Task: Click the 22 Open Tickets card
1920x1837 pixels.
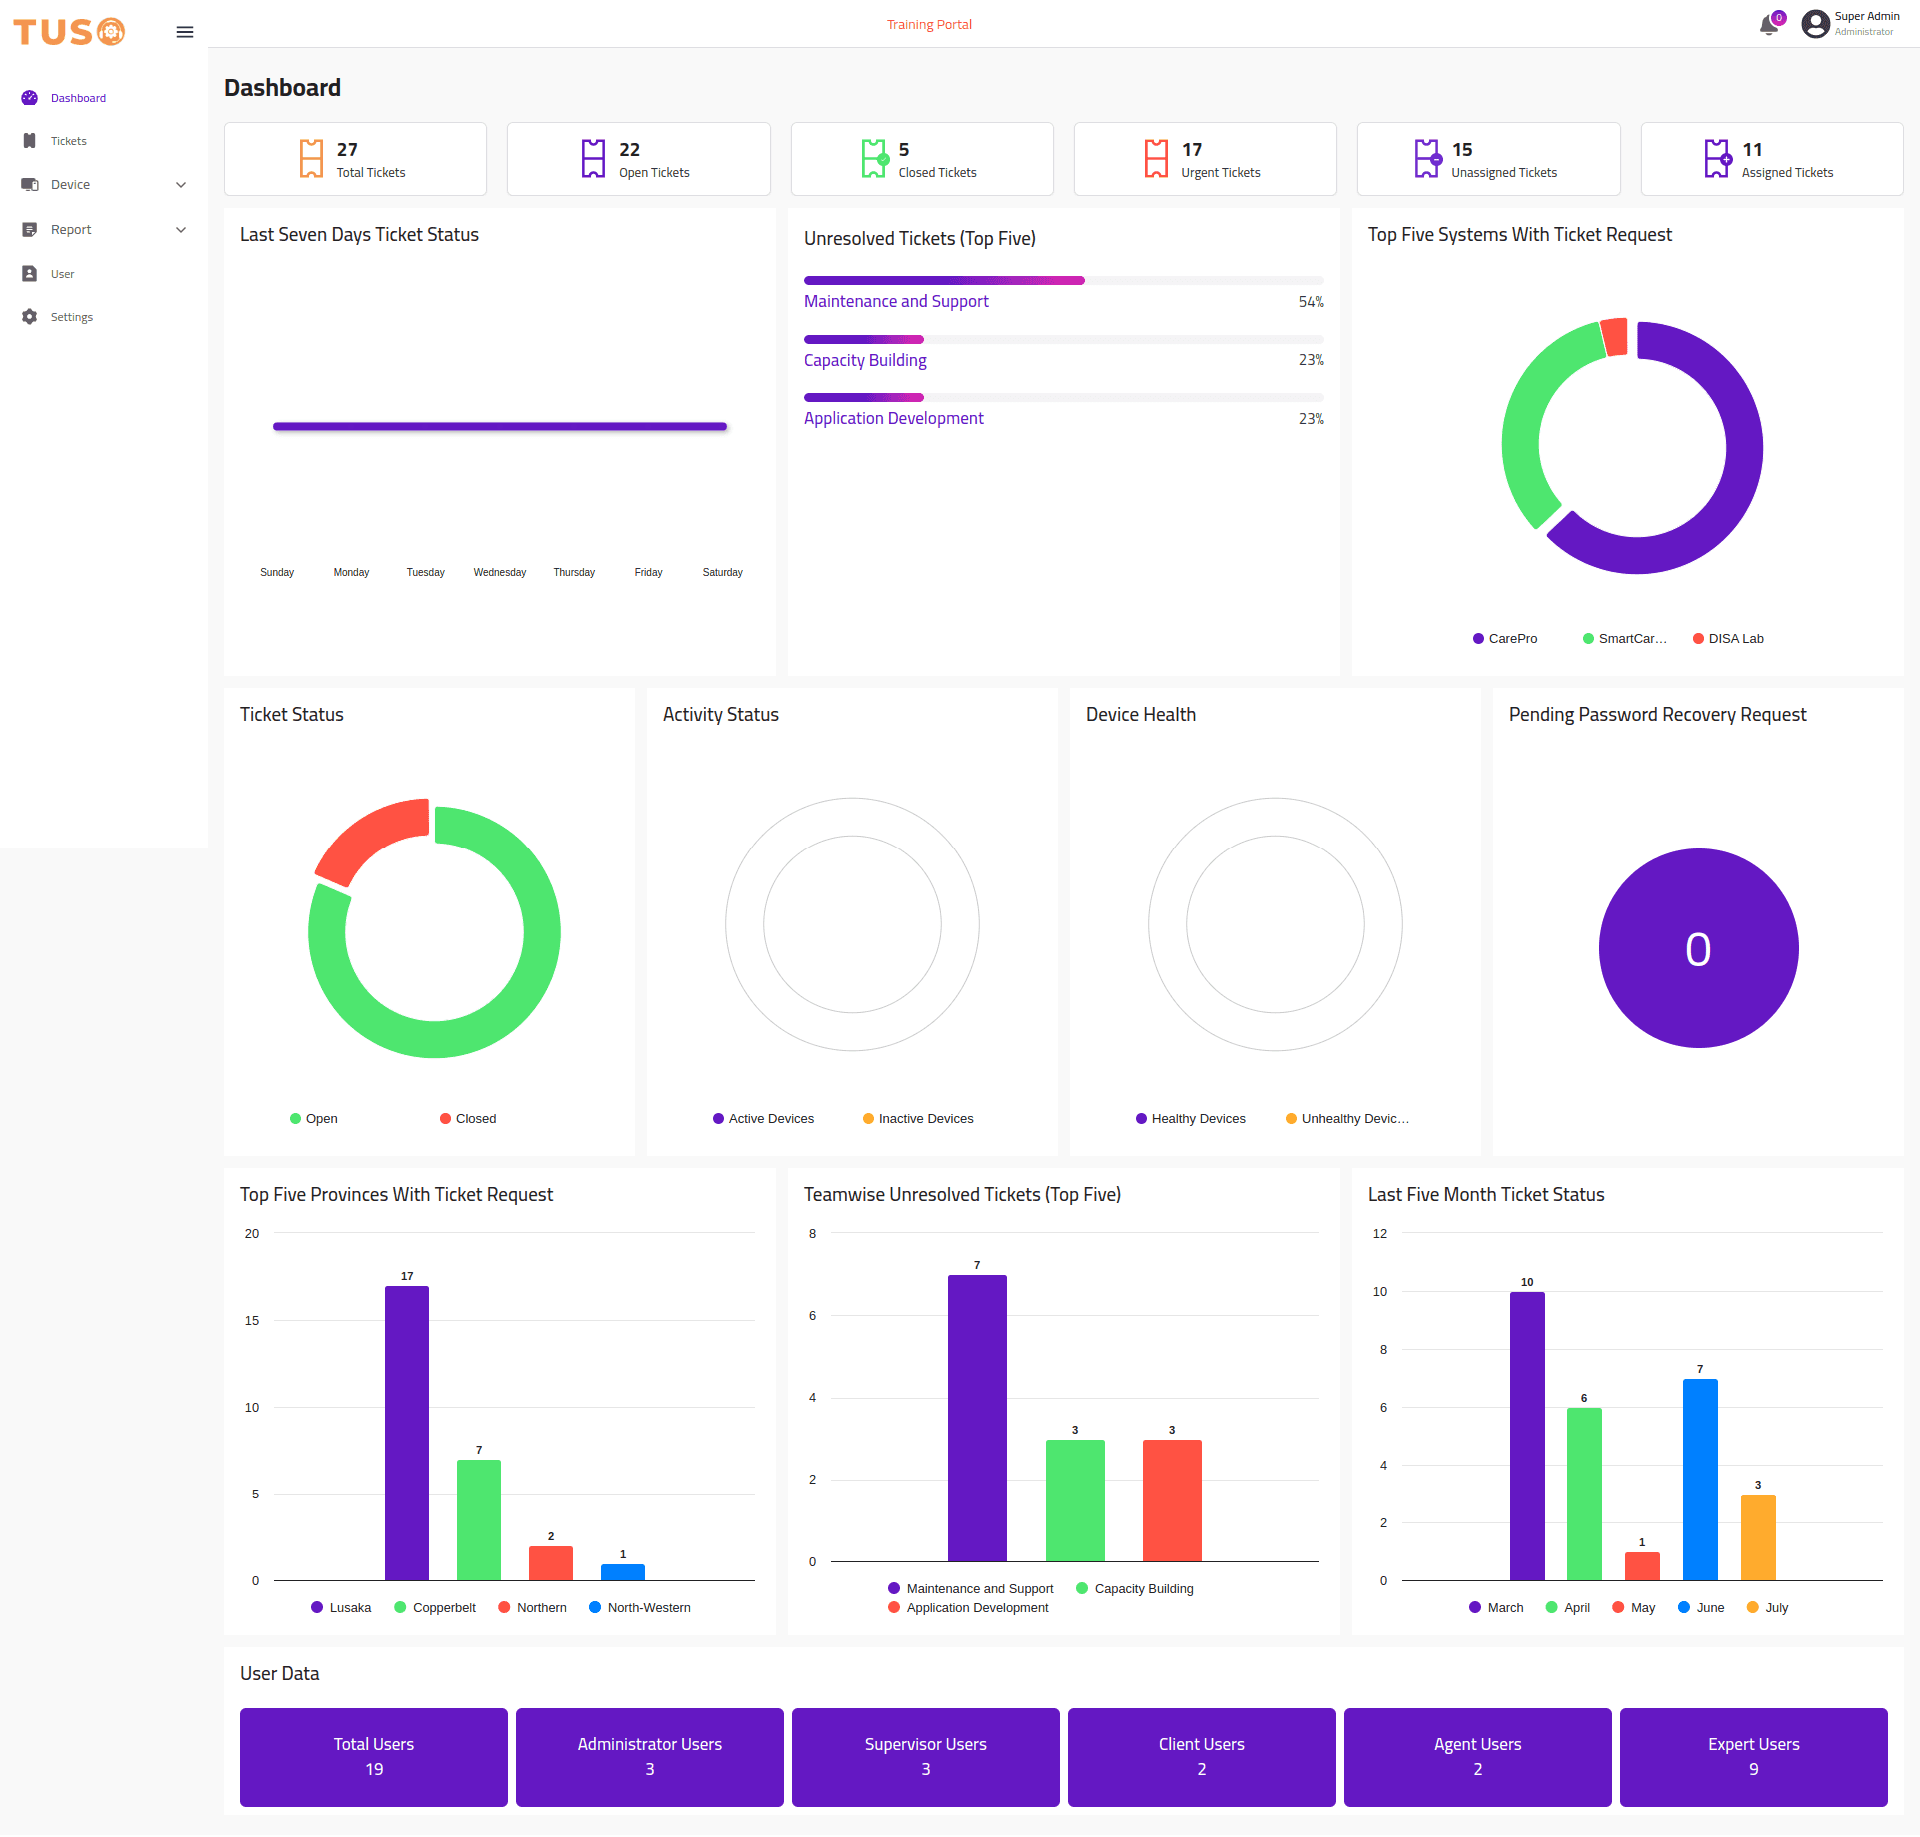Action: (x=639, y=159)
